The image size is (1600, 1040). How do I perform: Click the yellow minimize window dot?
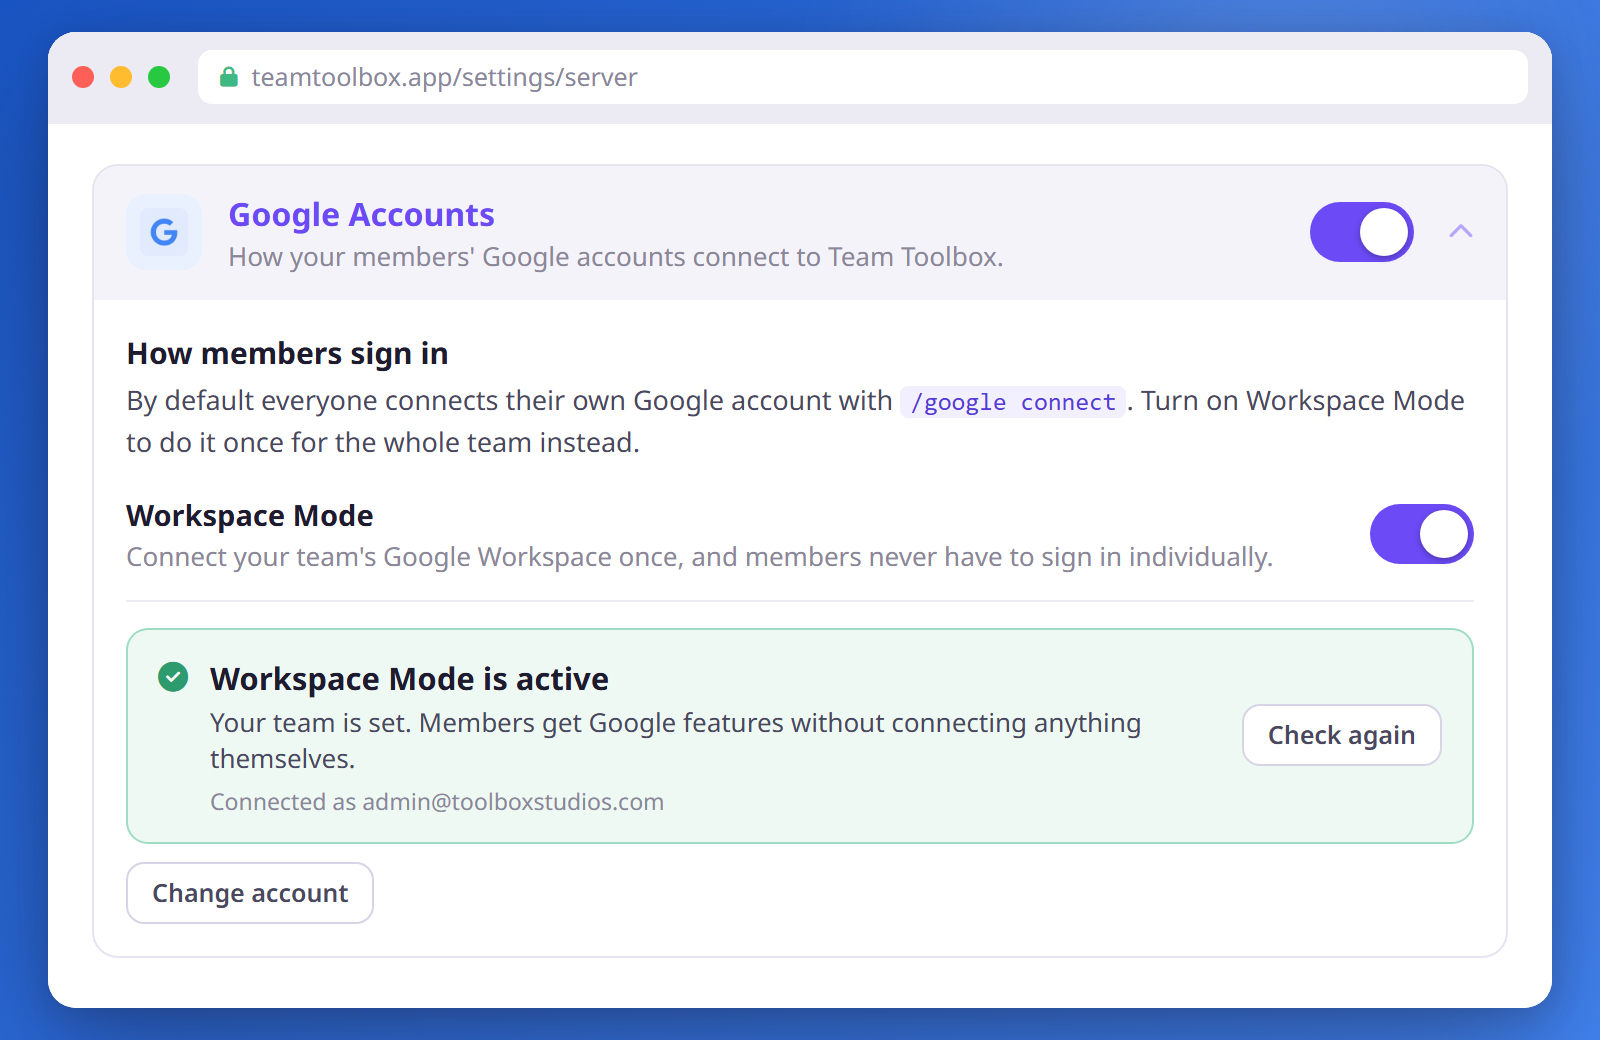point(121,77)
